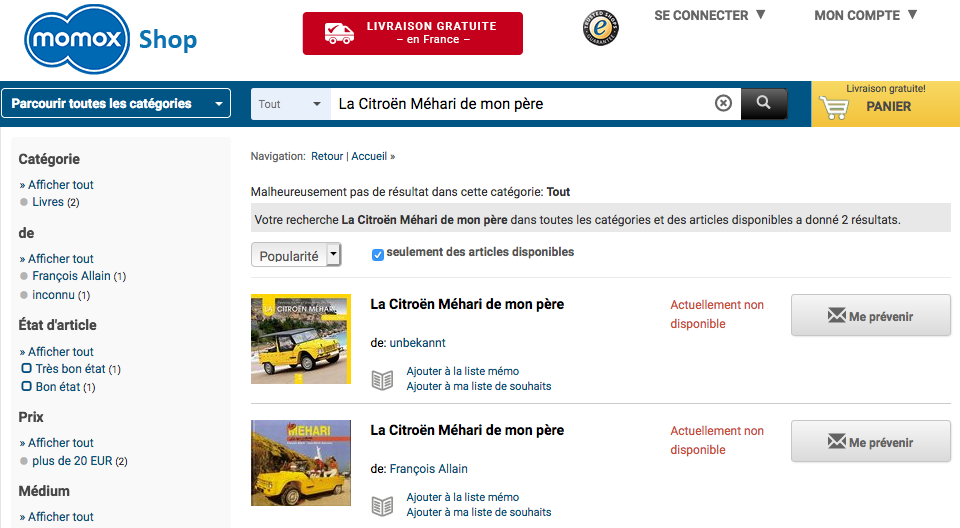
Task: Click the momox Shop logo
Action: point(110,39)
